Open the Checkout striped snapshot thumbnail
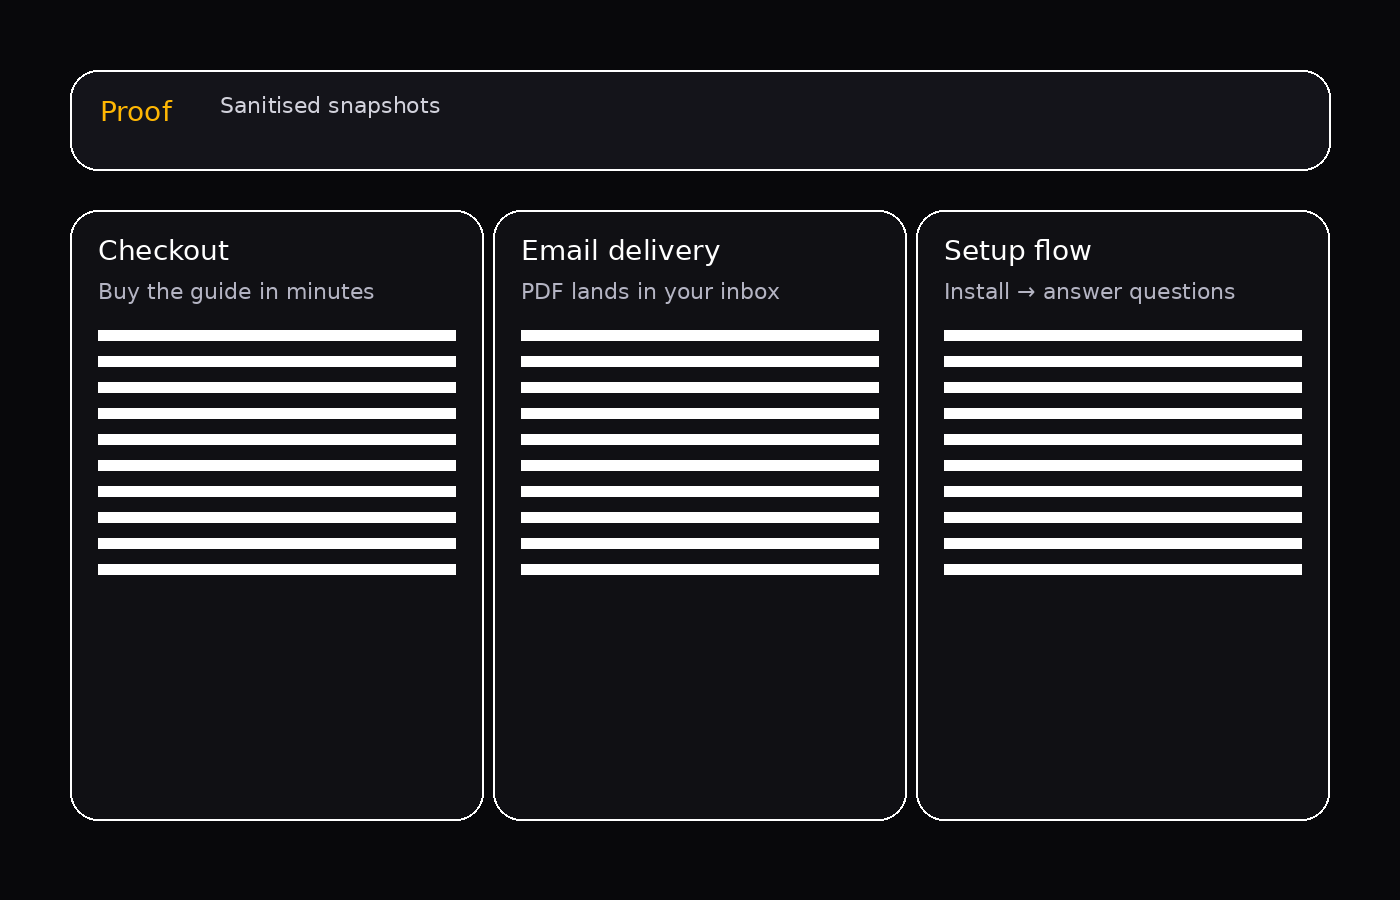Viewport: 1400px width, 900px height. (277, 453)
